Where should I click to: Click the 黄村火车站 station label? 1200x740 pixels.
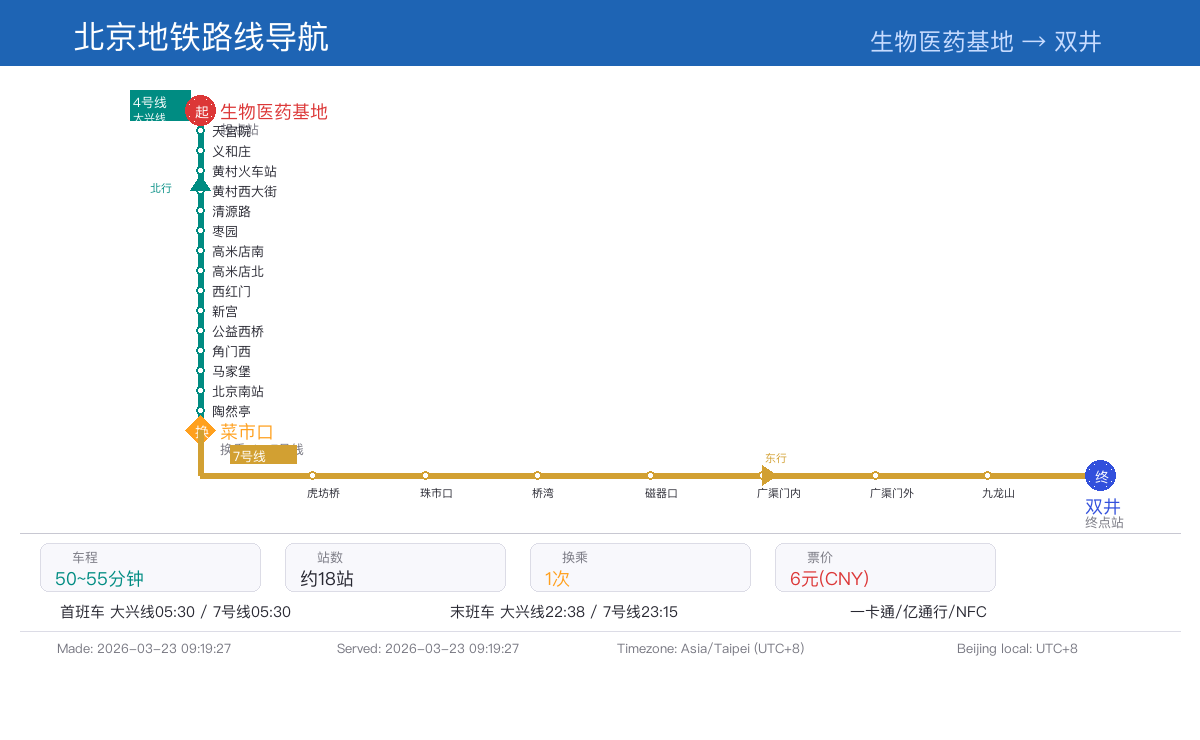coord(244,171)
